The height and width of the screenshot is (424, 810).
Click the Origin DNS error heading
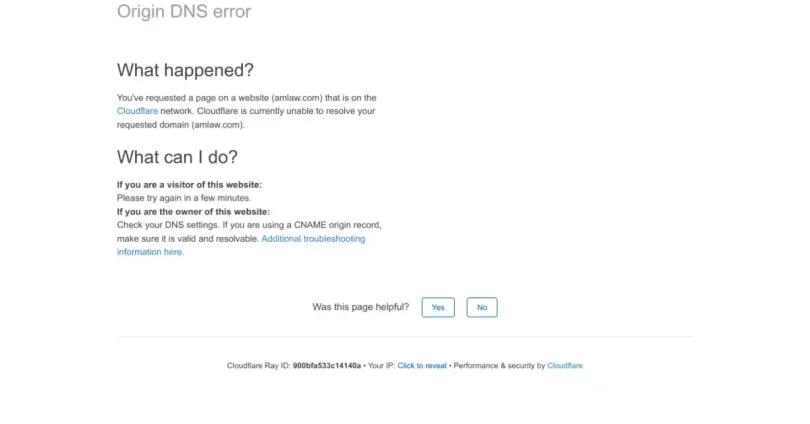184,11
